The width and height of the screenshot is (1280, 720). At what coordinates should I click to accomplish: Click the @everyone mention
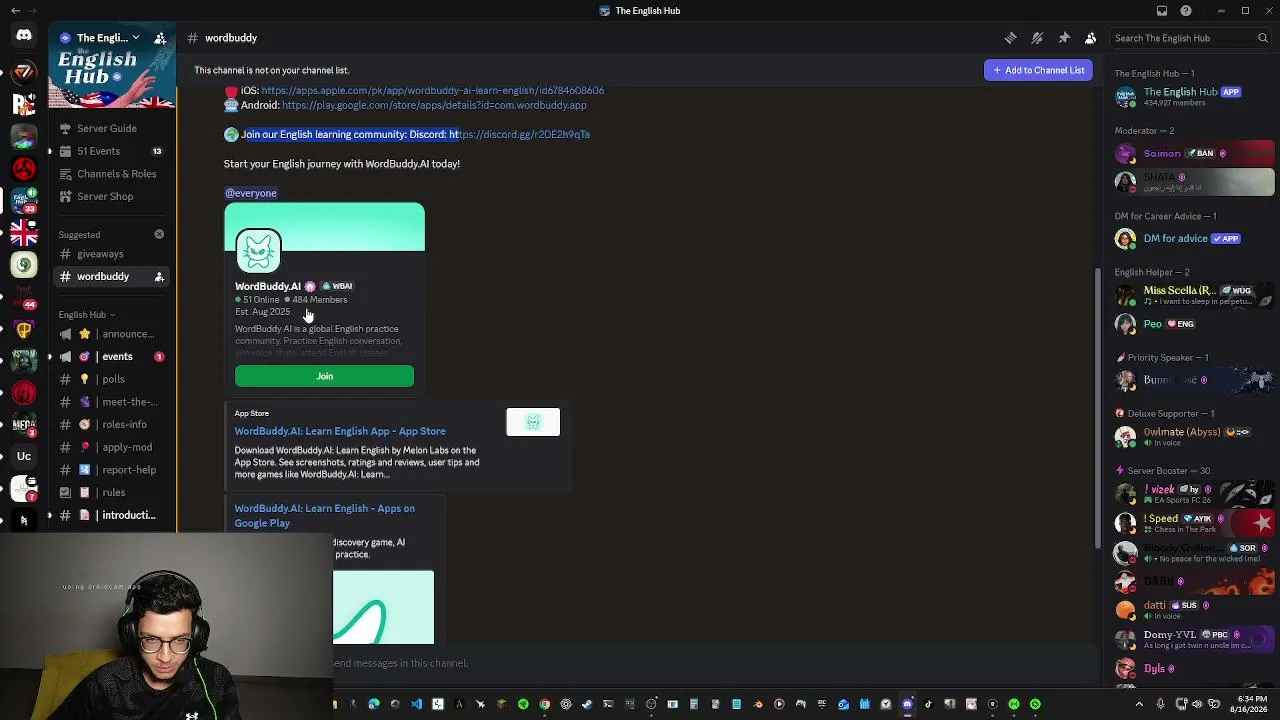(x=251, y=193)
